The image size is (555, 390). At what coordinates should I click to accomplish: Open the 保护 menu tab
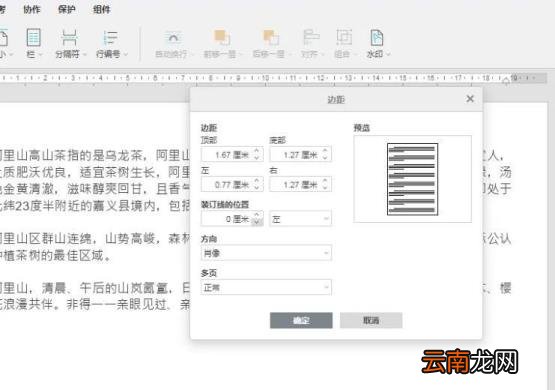point(67,9)
